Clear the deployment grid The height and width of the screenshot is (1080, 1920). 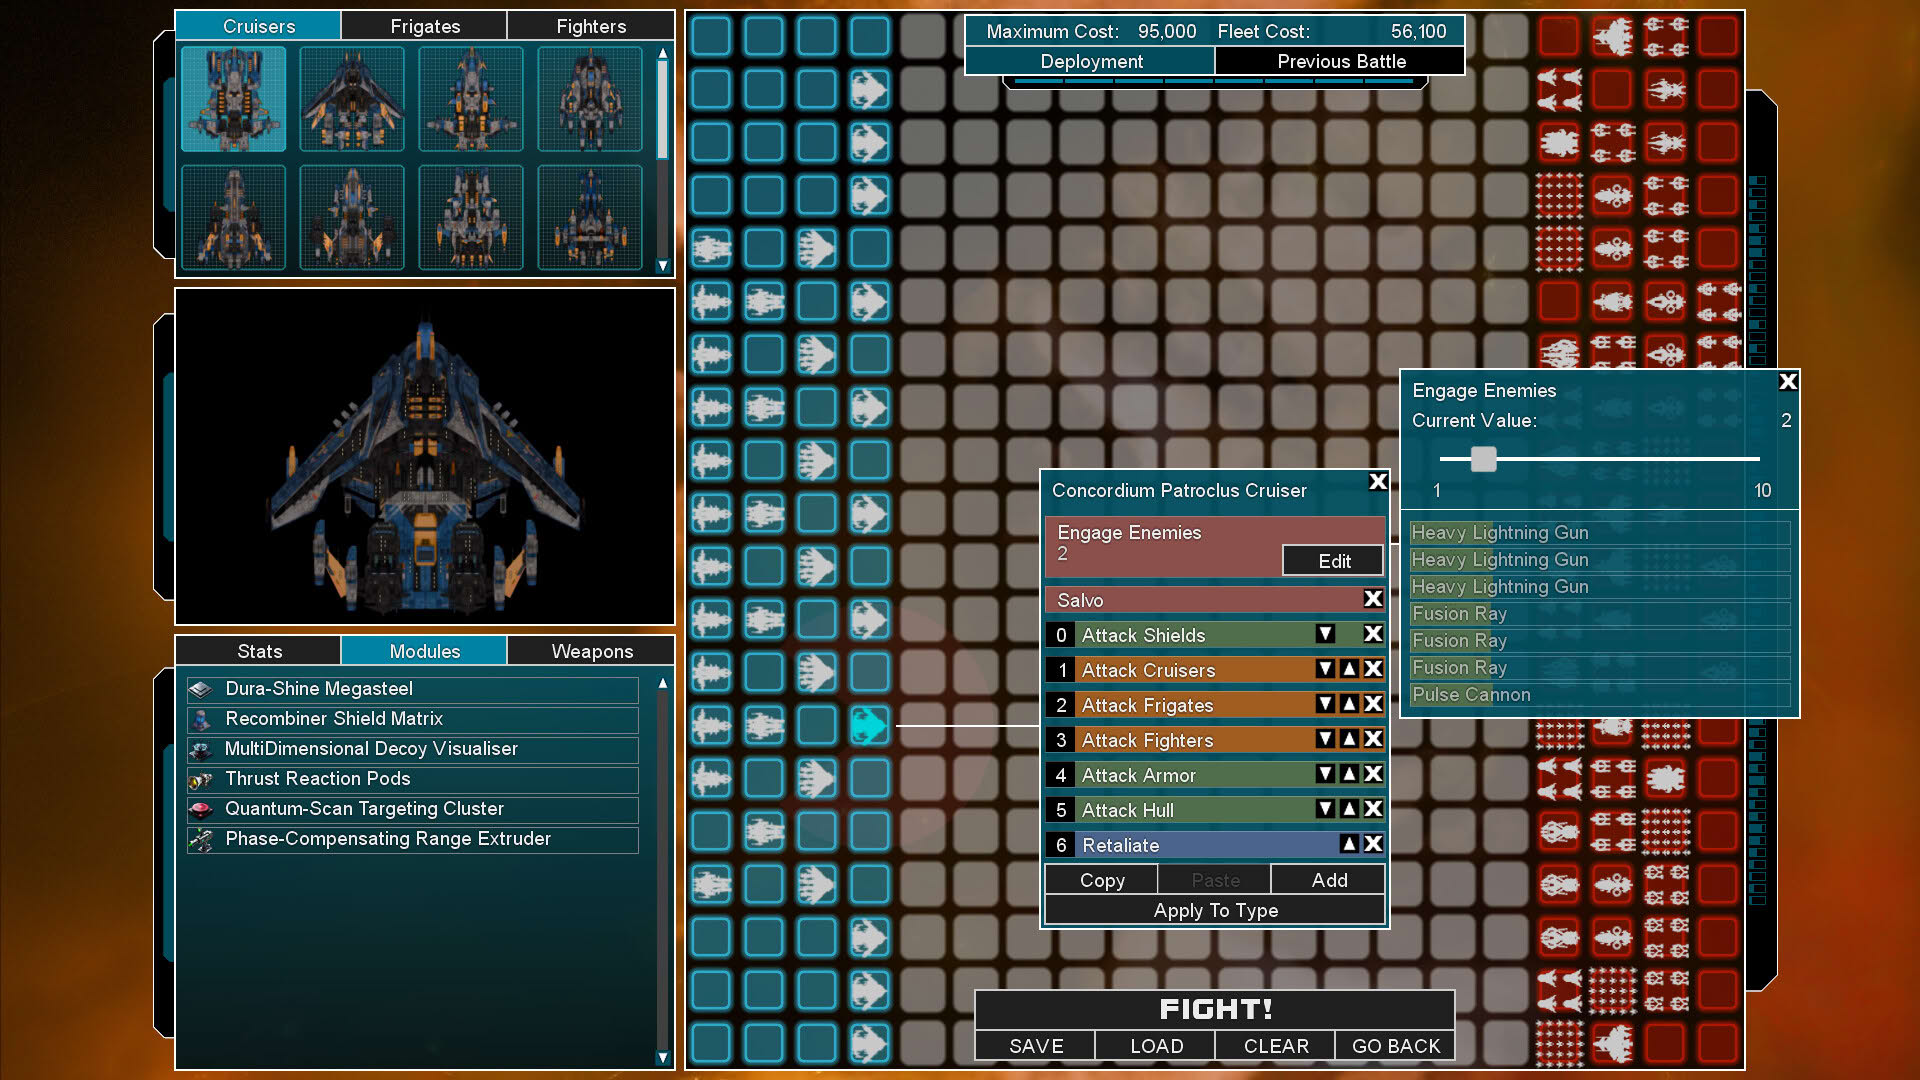[x=1276, y=1045]
